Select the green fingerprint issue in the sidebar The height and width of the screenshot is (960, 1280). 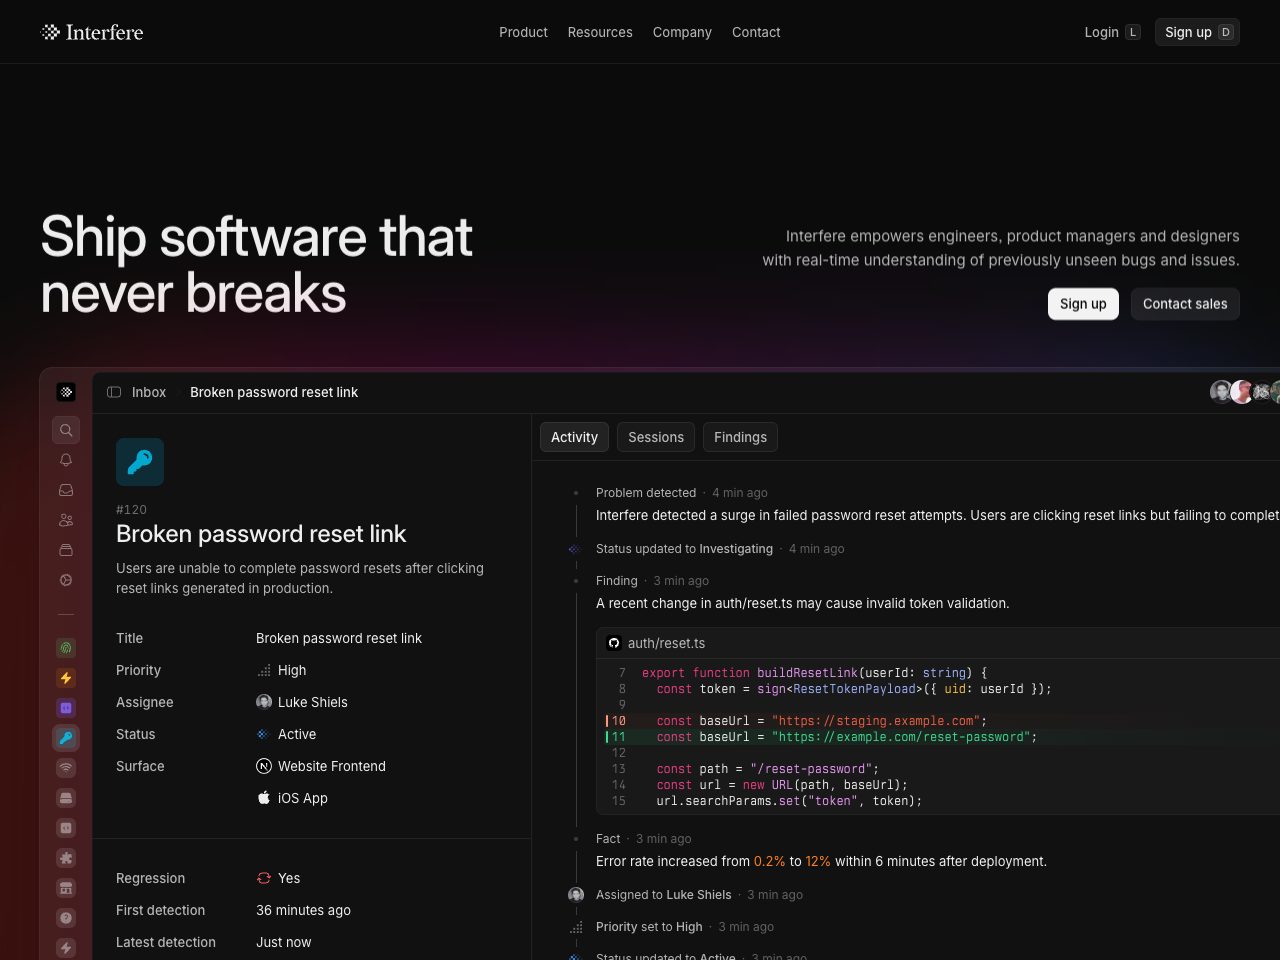[66, 648]
